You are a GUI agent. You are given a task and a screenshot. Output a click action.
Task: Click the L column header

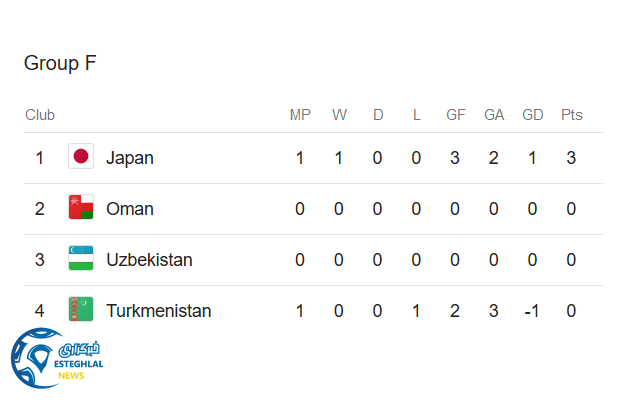(416, 115)
